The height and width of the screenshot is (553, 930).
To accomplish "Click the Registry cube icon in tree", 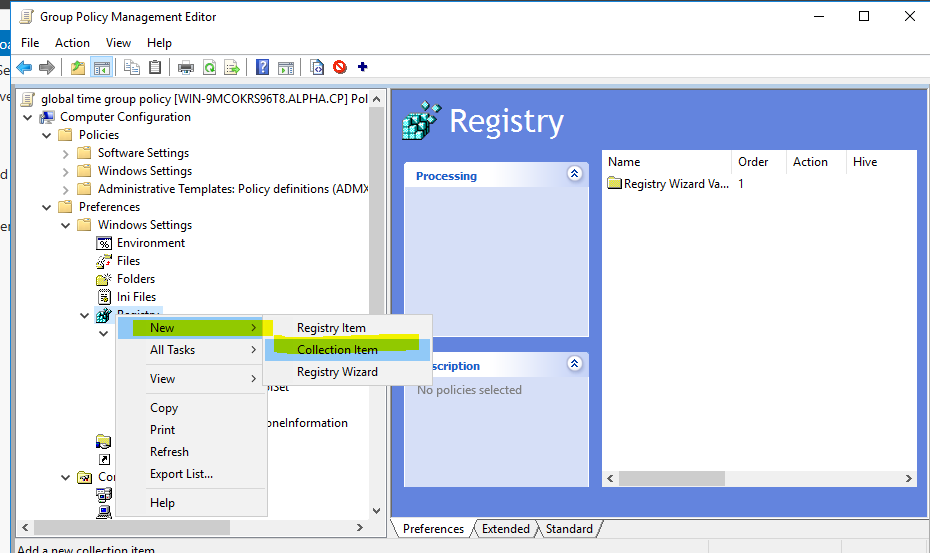I will (x=103, y=315).
